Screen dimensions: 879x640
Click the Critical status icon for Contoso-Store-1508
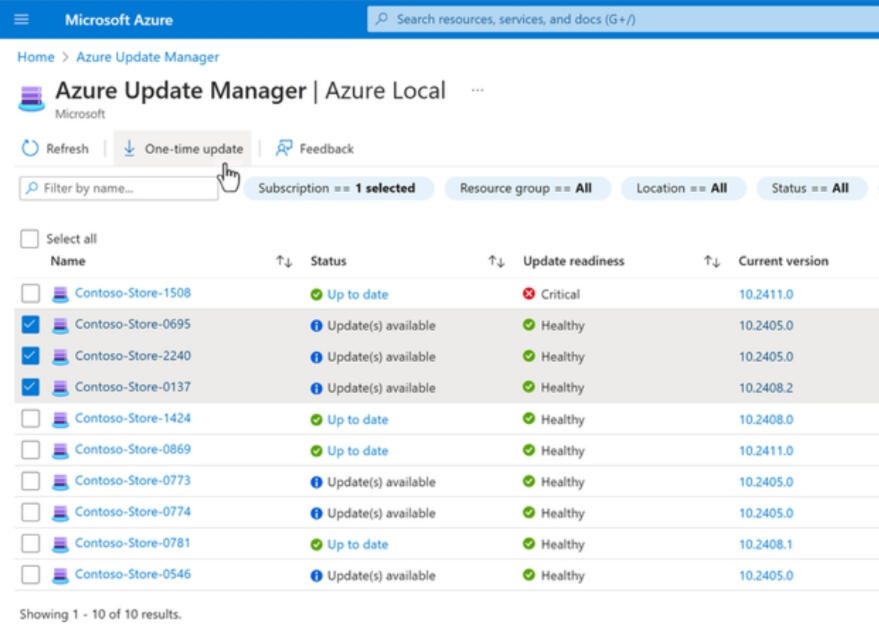coord(529,294)
